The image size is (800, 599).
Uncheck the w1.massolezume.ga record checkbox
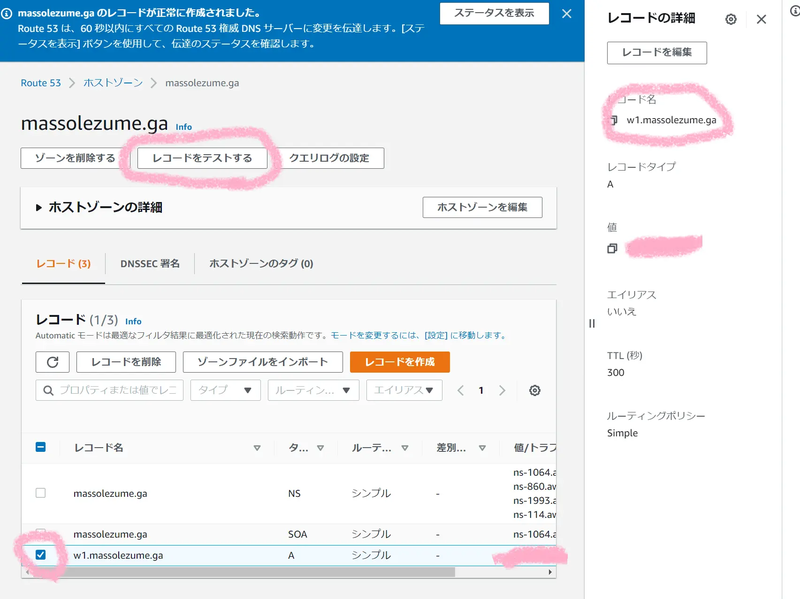click(x=41, y=555)
